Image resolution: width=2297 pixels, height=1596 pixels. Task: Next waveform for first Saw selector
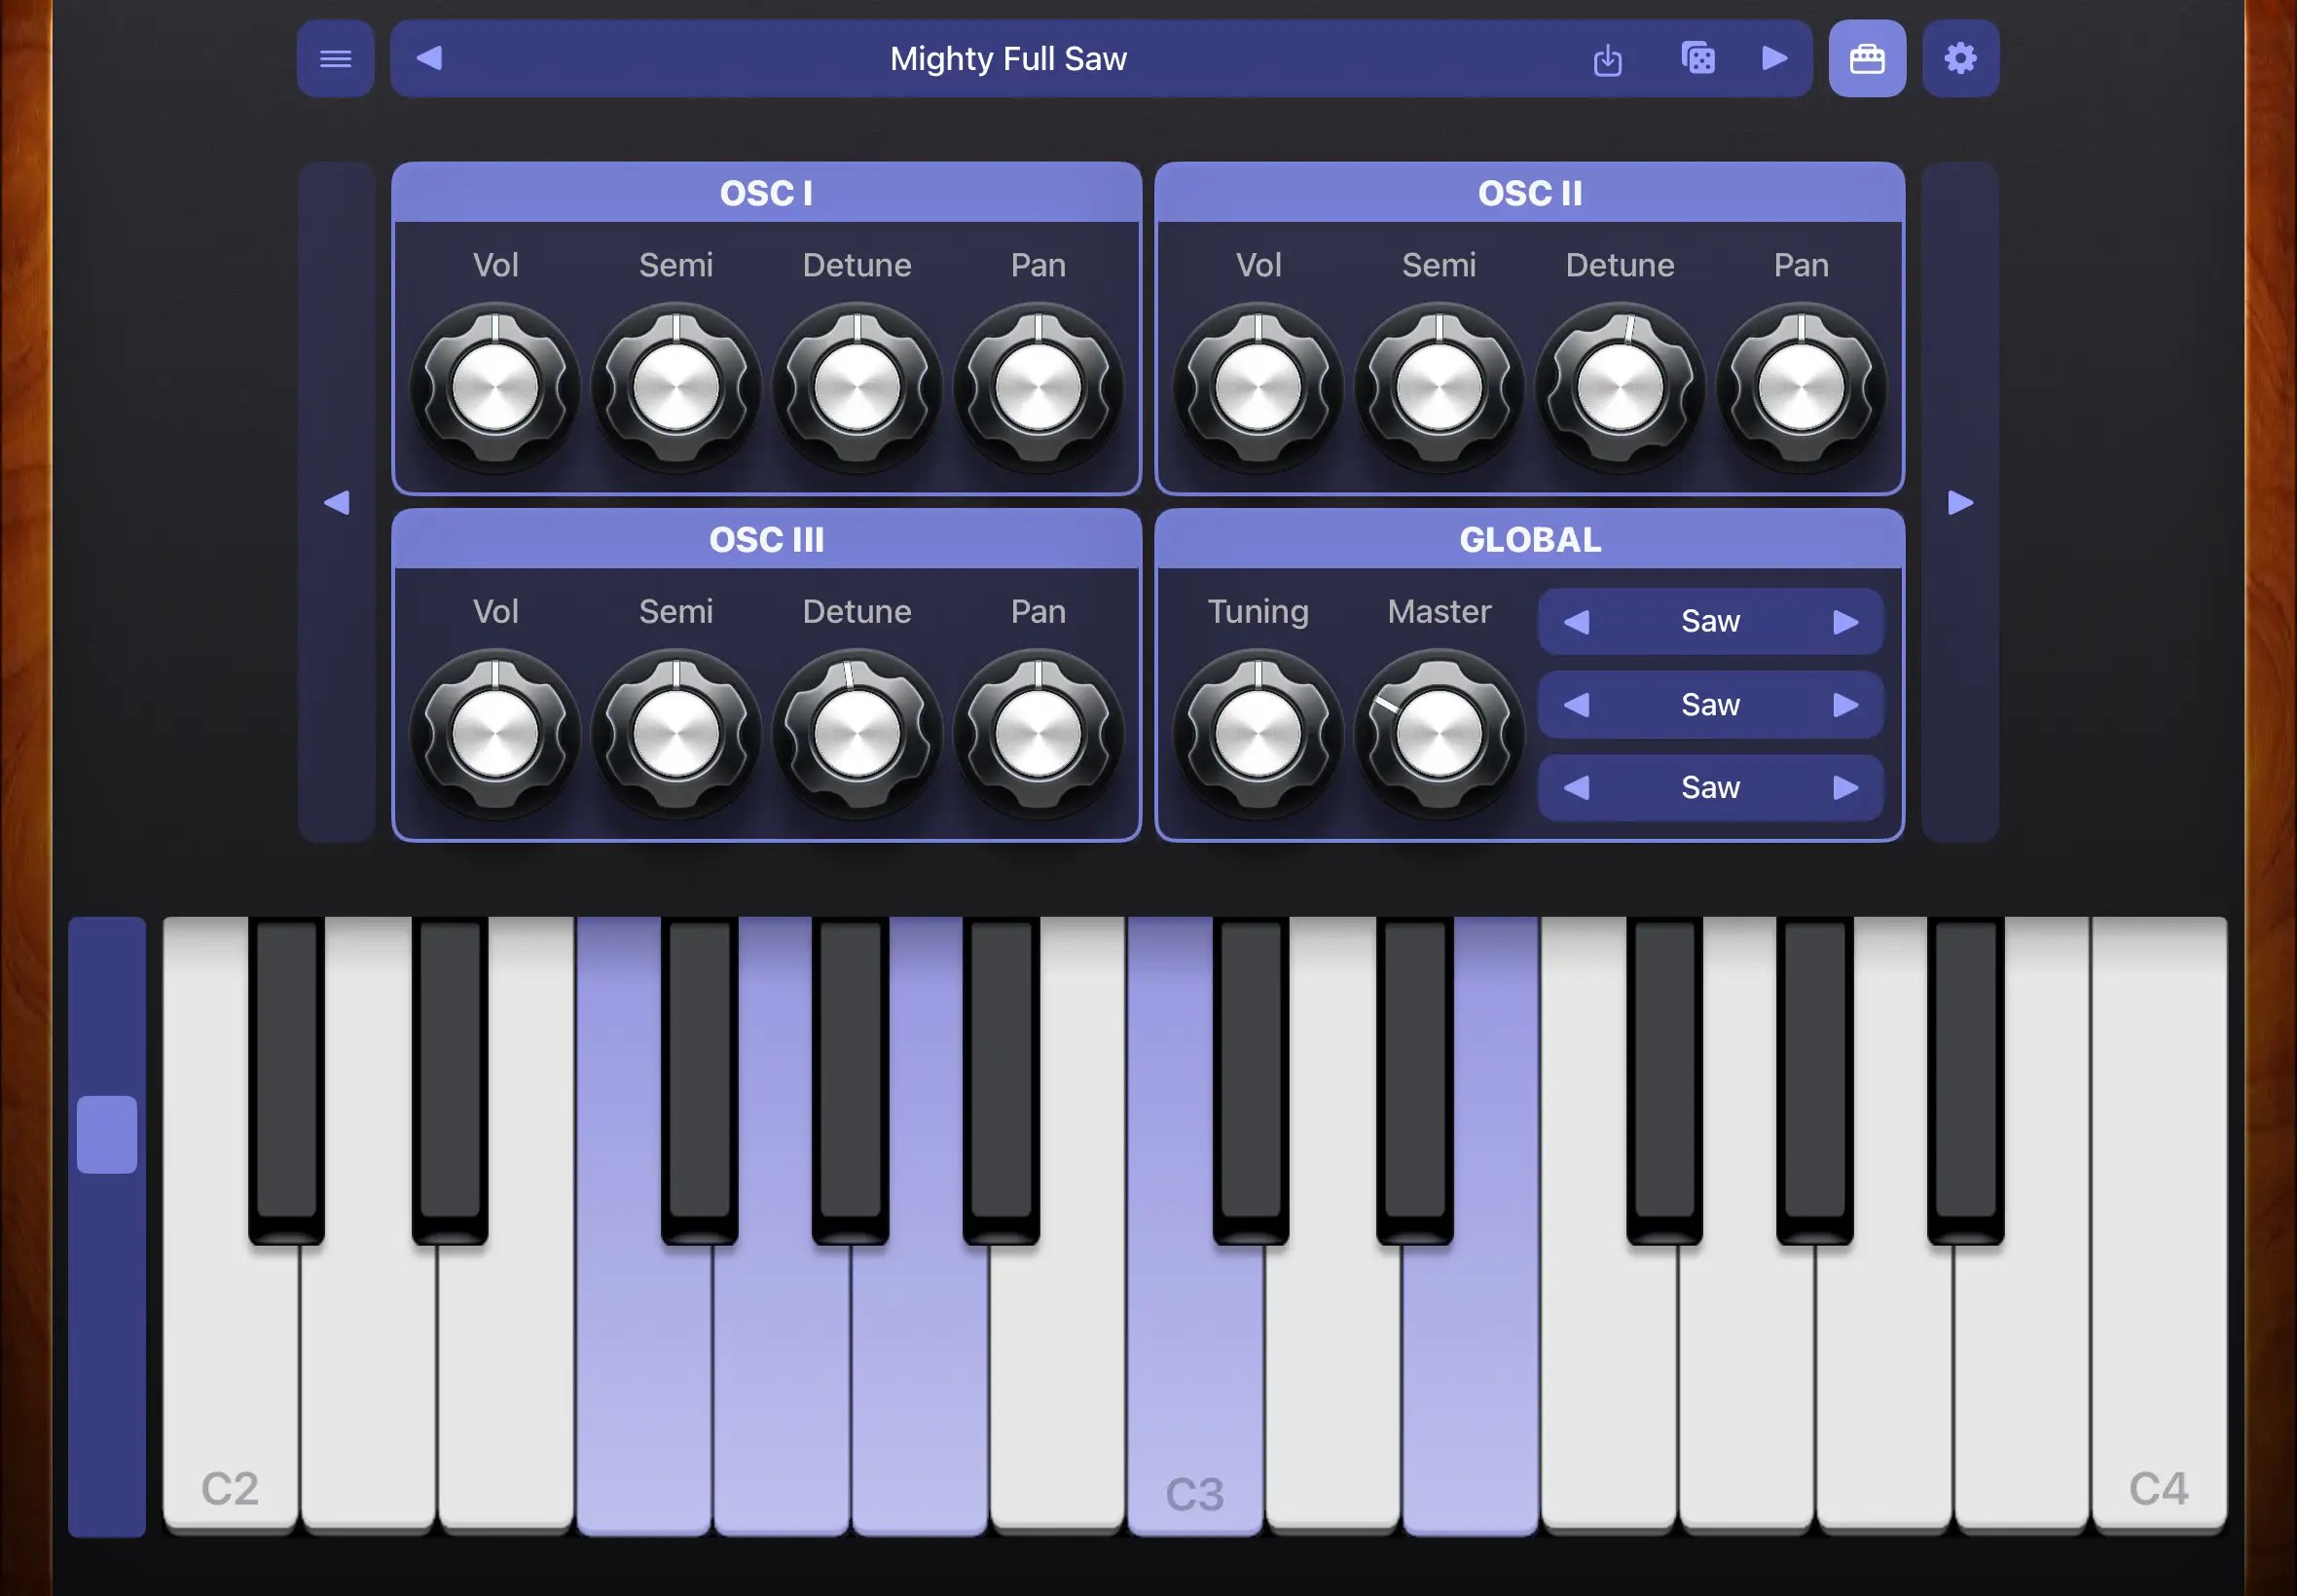click(1846, 622)
